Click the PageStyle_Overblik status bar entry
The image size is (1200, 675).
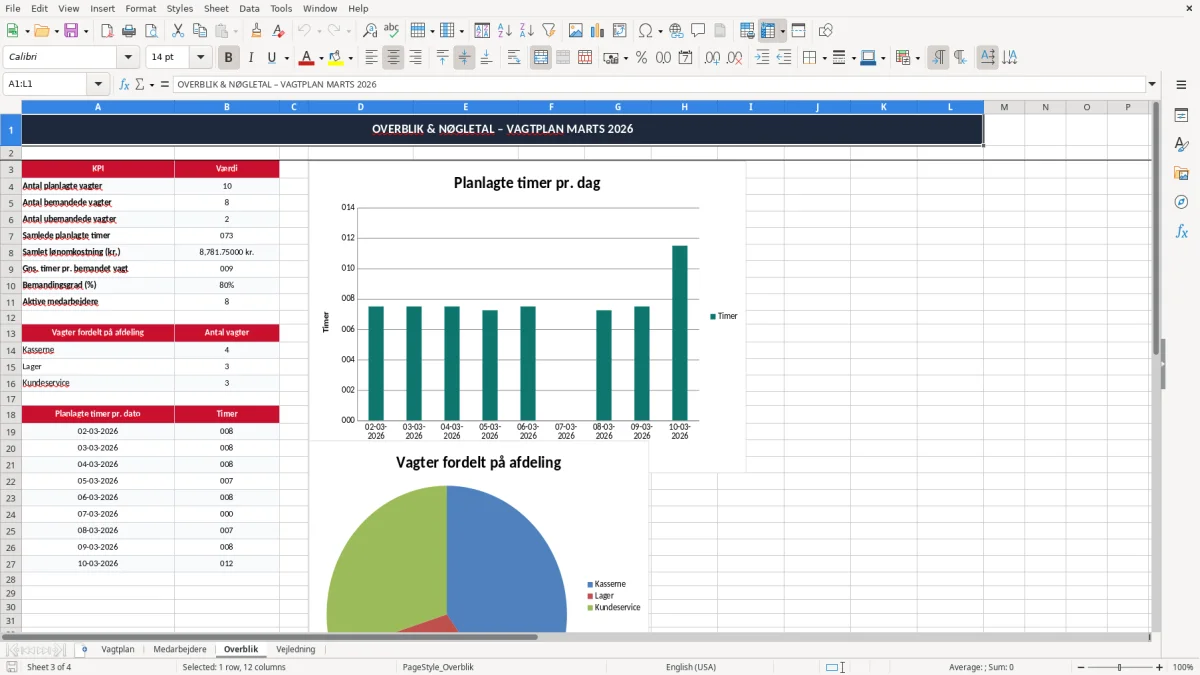coord(438,667)
